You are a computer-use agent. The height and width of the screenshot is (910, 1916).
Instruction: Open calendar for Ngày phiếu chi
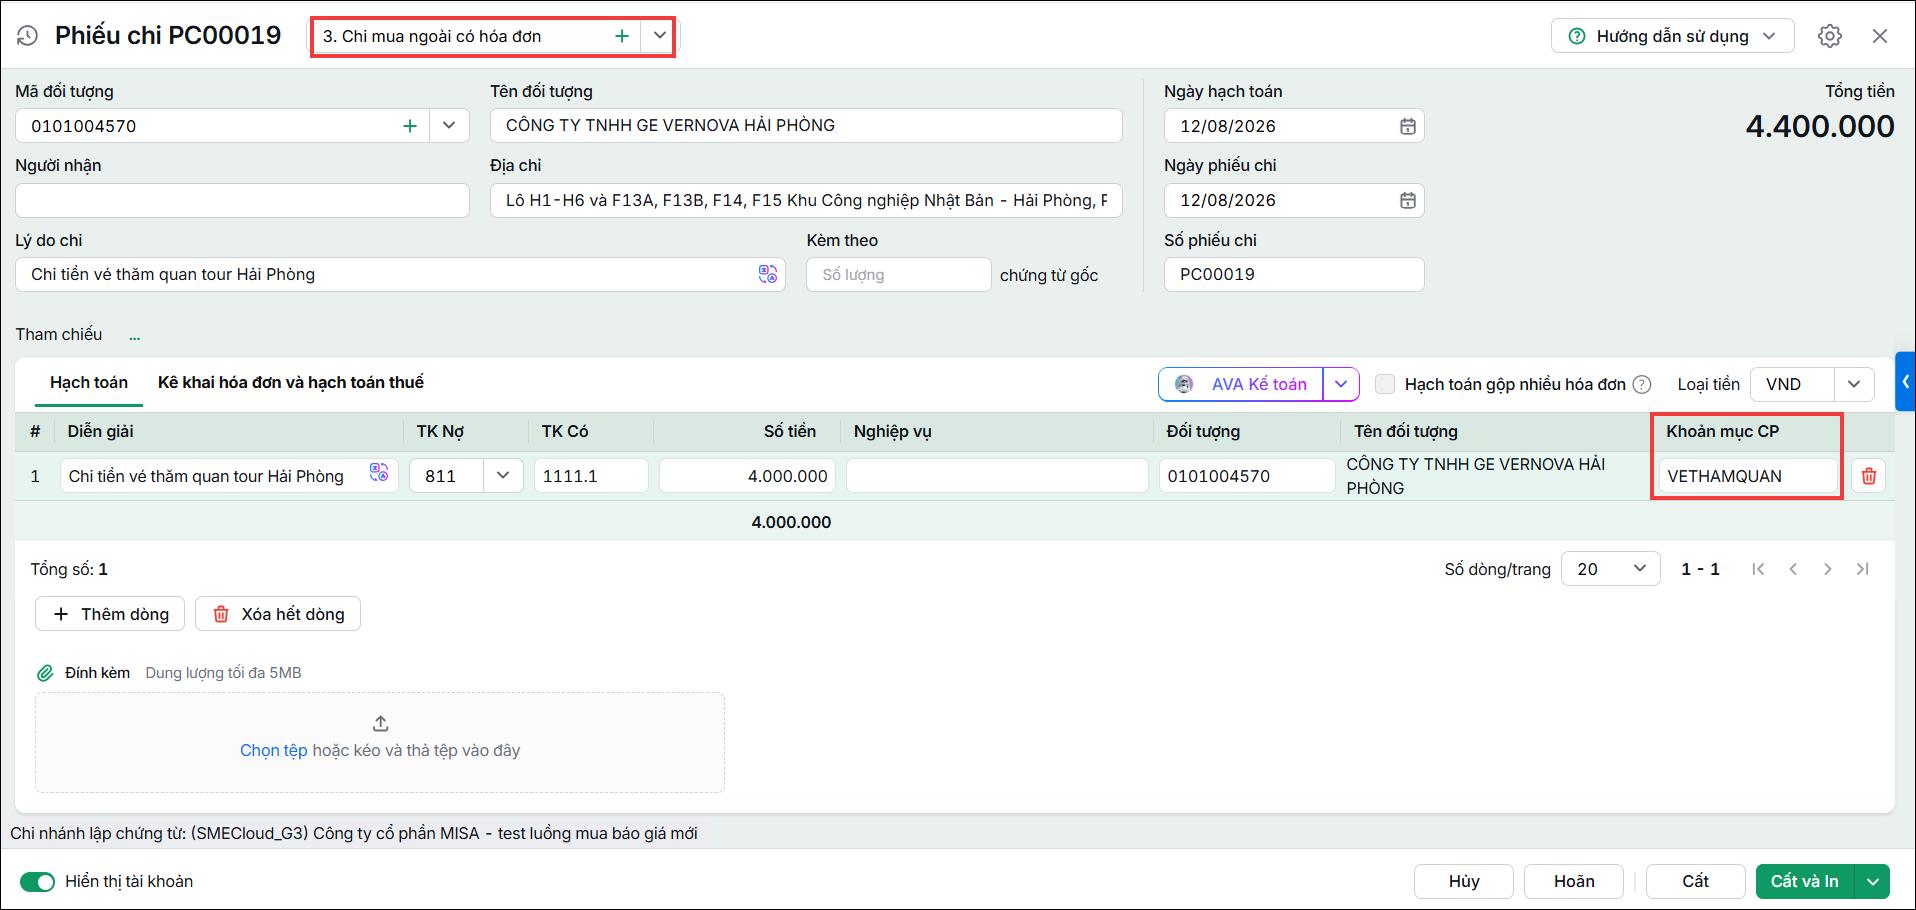coord(1407,200)
